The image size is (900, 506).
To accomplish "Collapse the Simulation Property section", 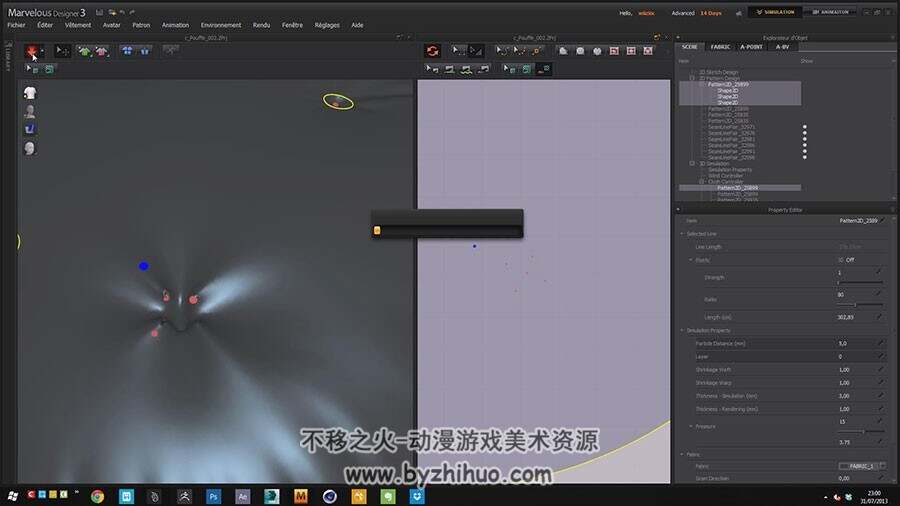I will click(682, 330).
